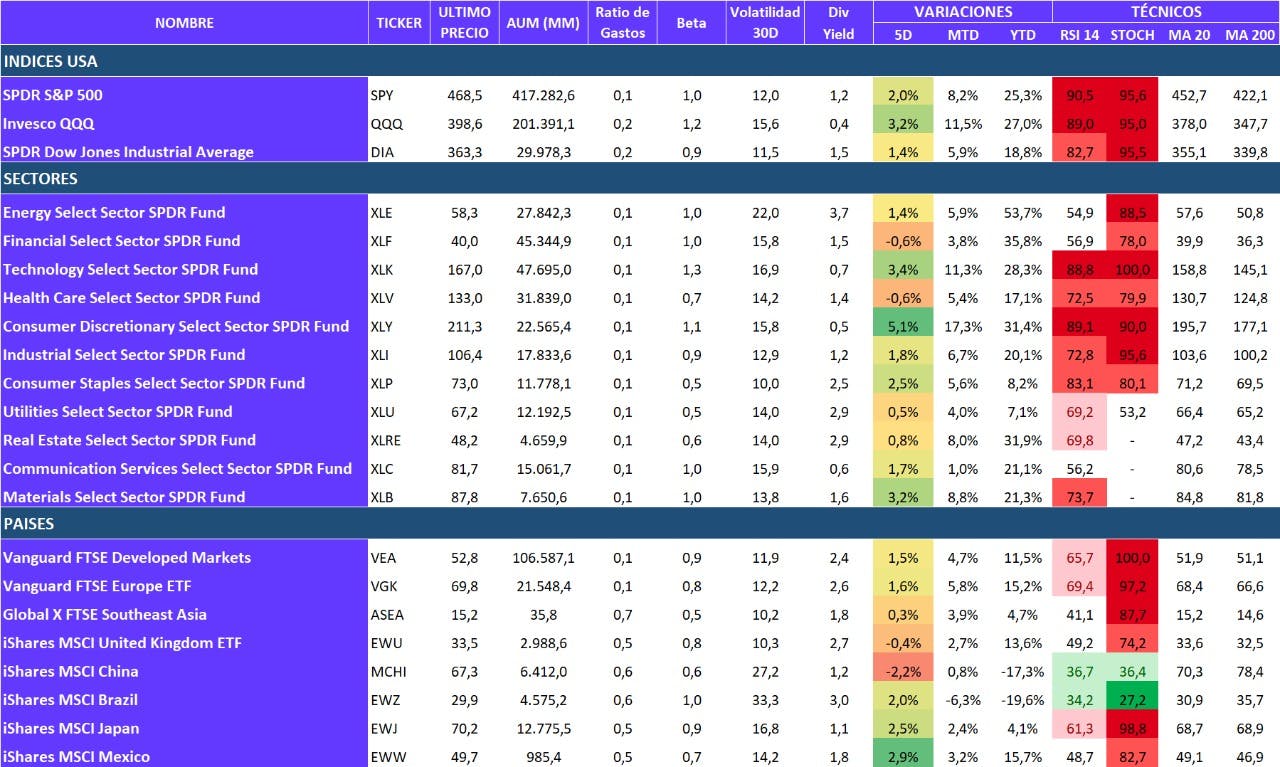The width and height of the screenshot is (1280, 767).
Task: Click Vanguard FTSE Europe ETF cell
Action: [184, 586]
